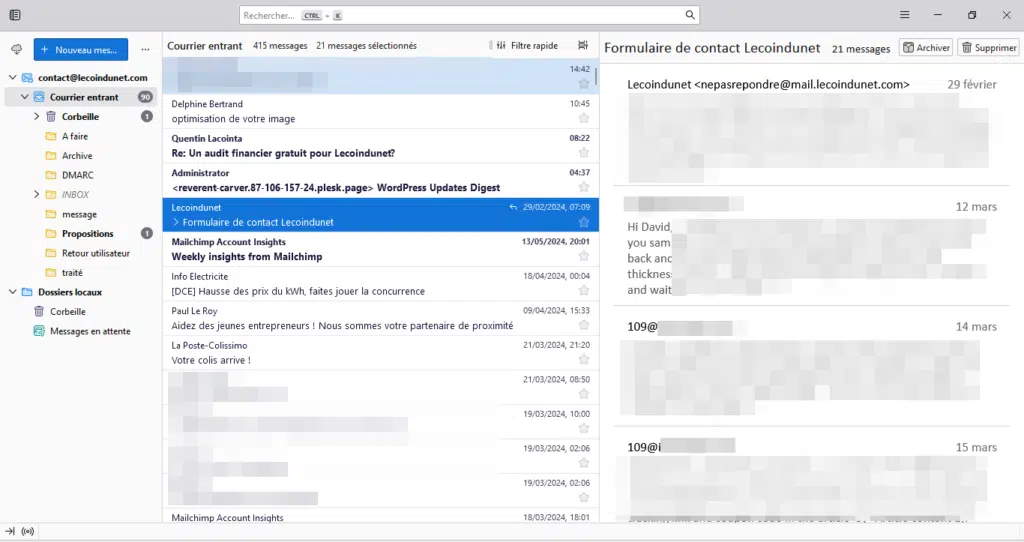Open the message folder

point(79,214)
